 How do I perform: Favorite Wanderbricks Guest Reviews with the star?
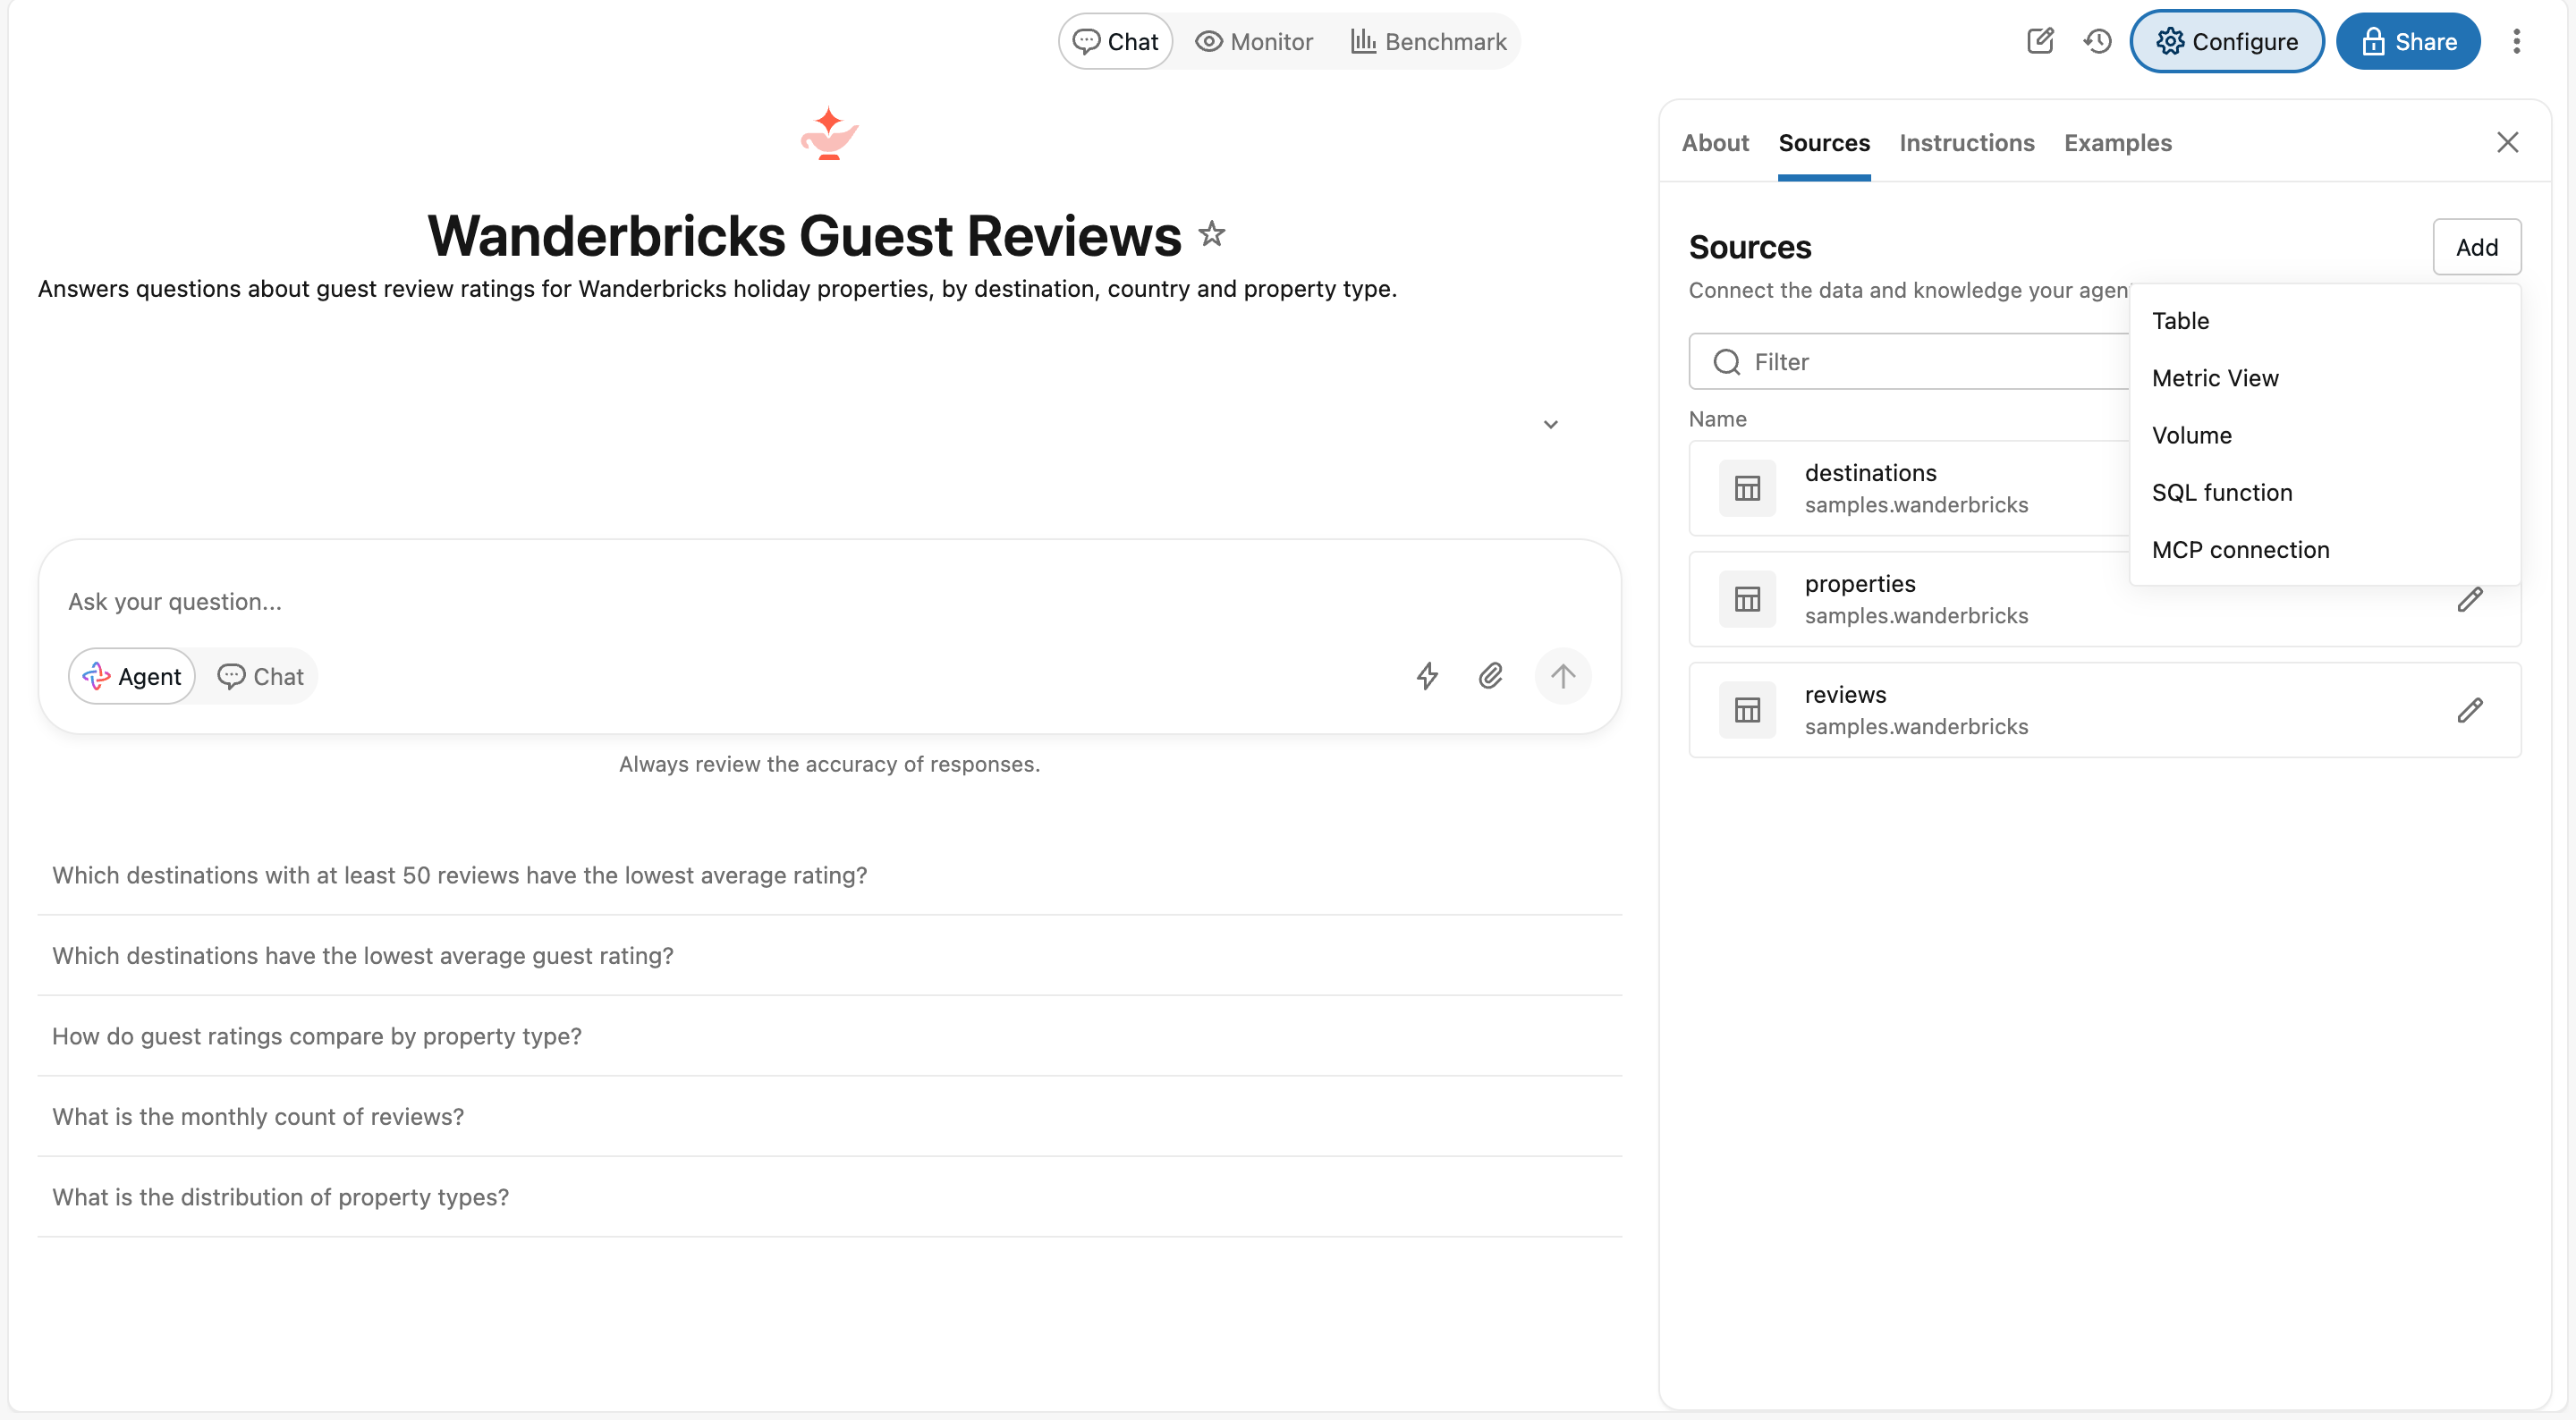click(x=1212, y=234)
